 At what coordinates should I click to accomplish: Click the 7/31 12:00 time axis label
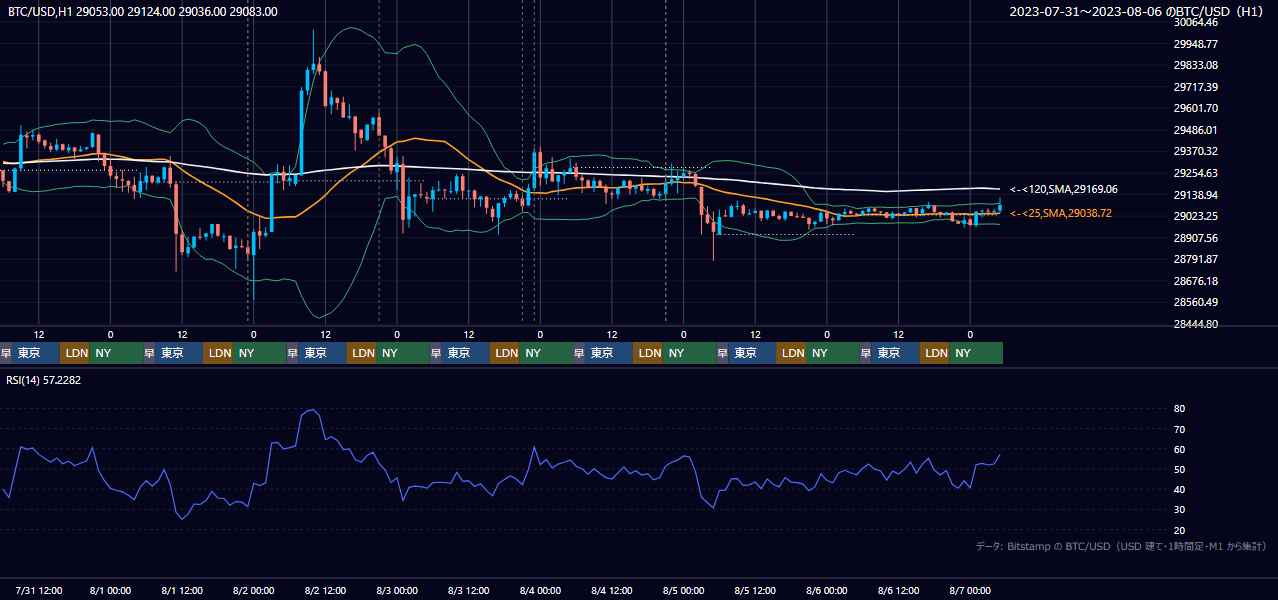pos(39,590)
